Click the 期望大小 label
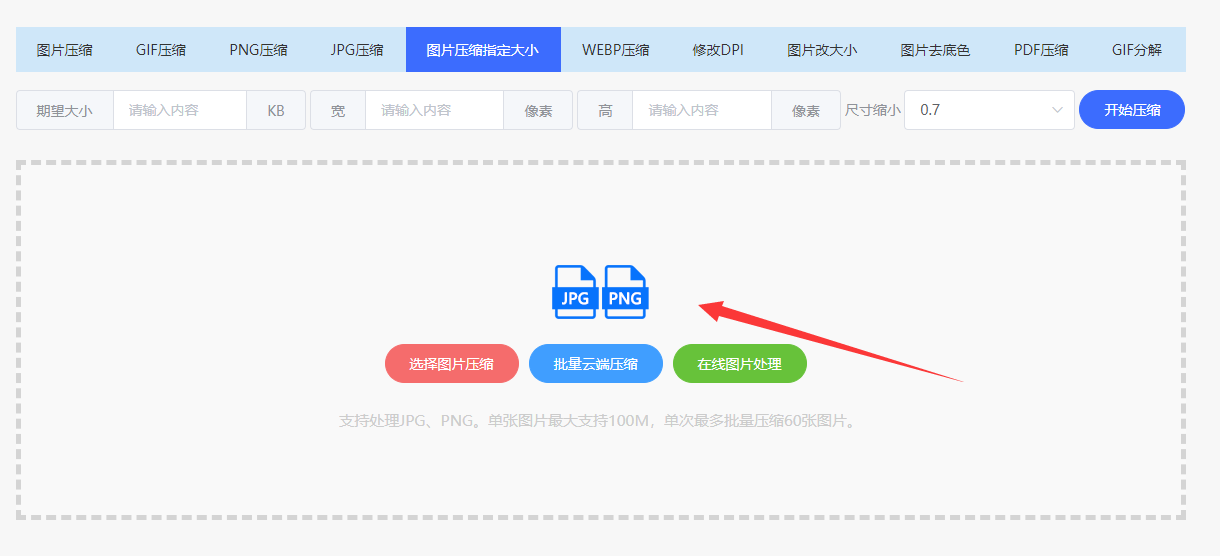 pyautogui.click(x=65, y=110)
